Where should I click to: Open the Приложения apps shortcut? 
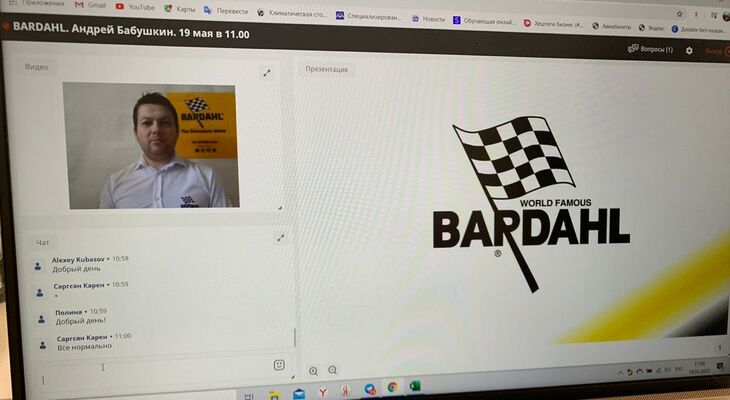37,3
